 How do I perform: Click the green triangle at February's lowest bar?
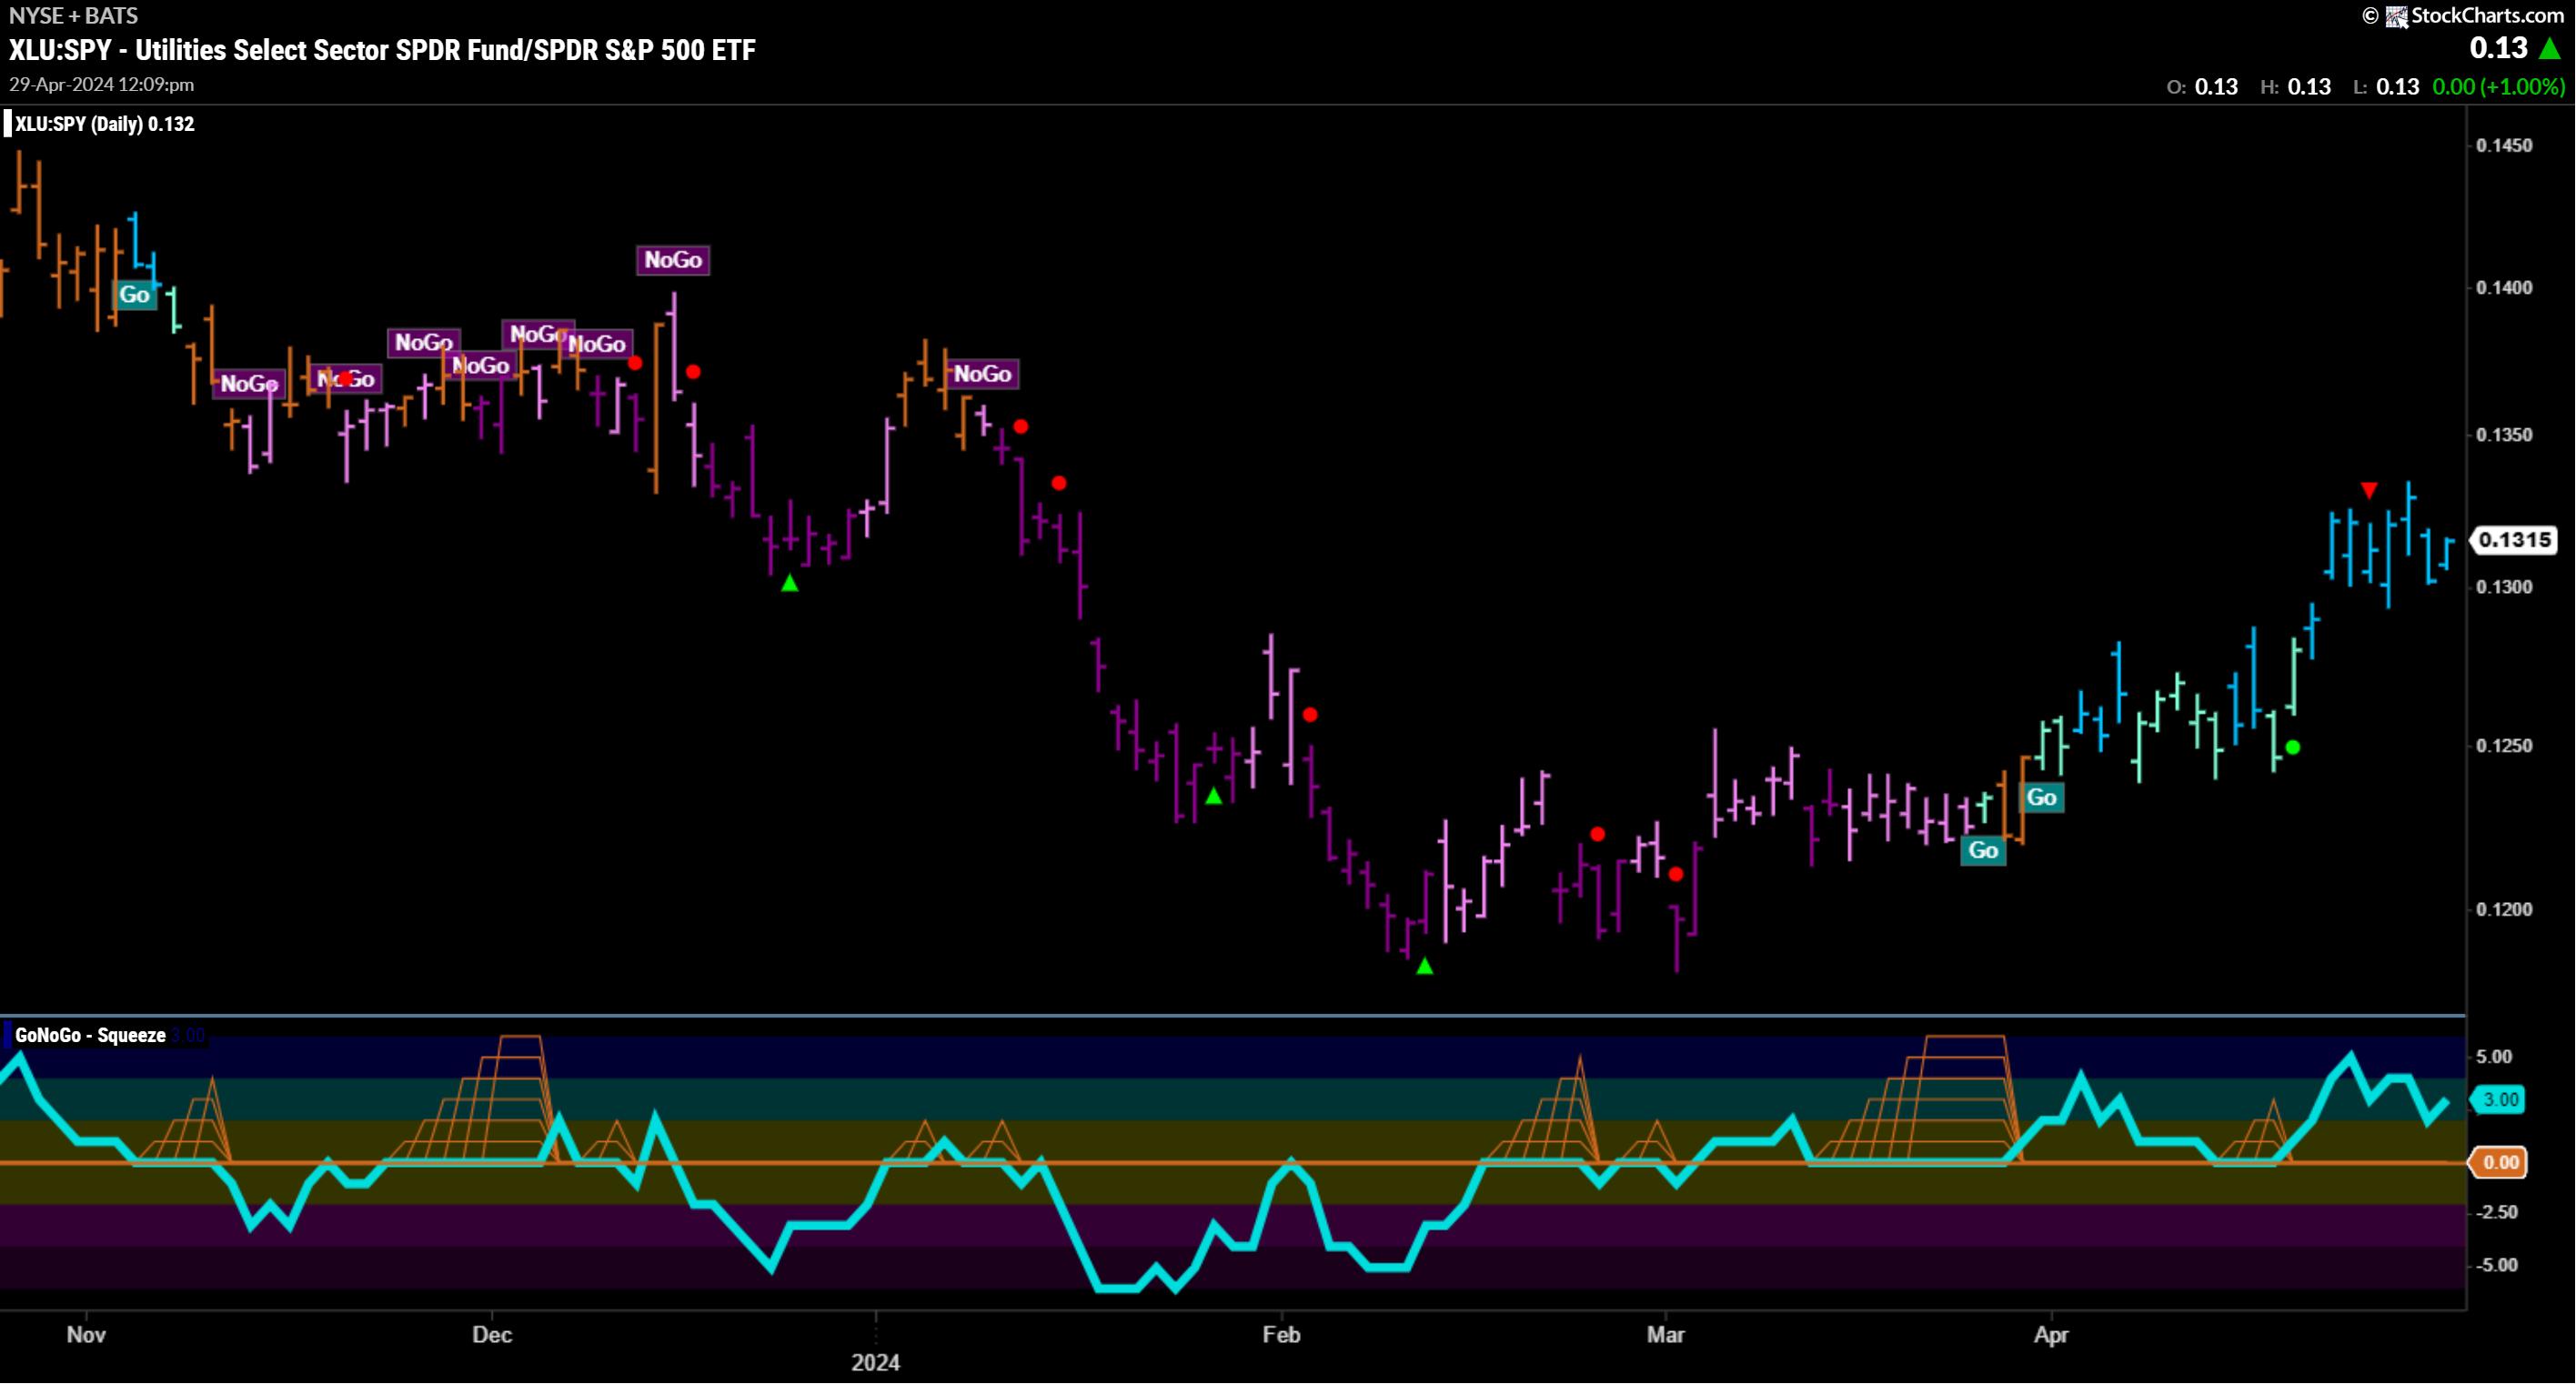pyautogui.click(x=1425, y=967)
